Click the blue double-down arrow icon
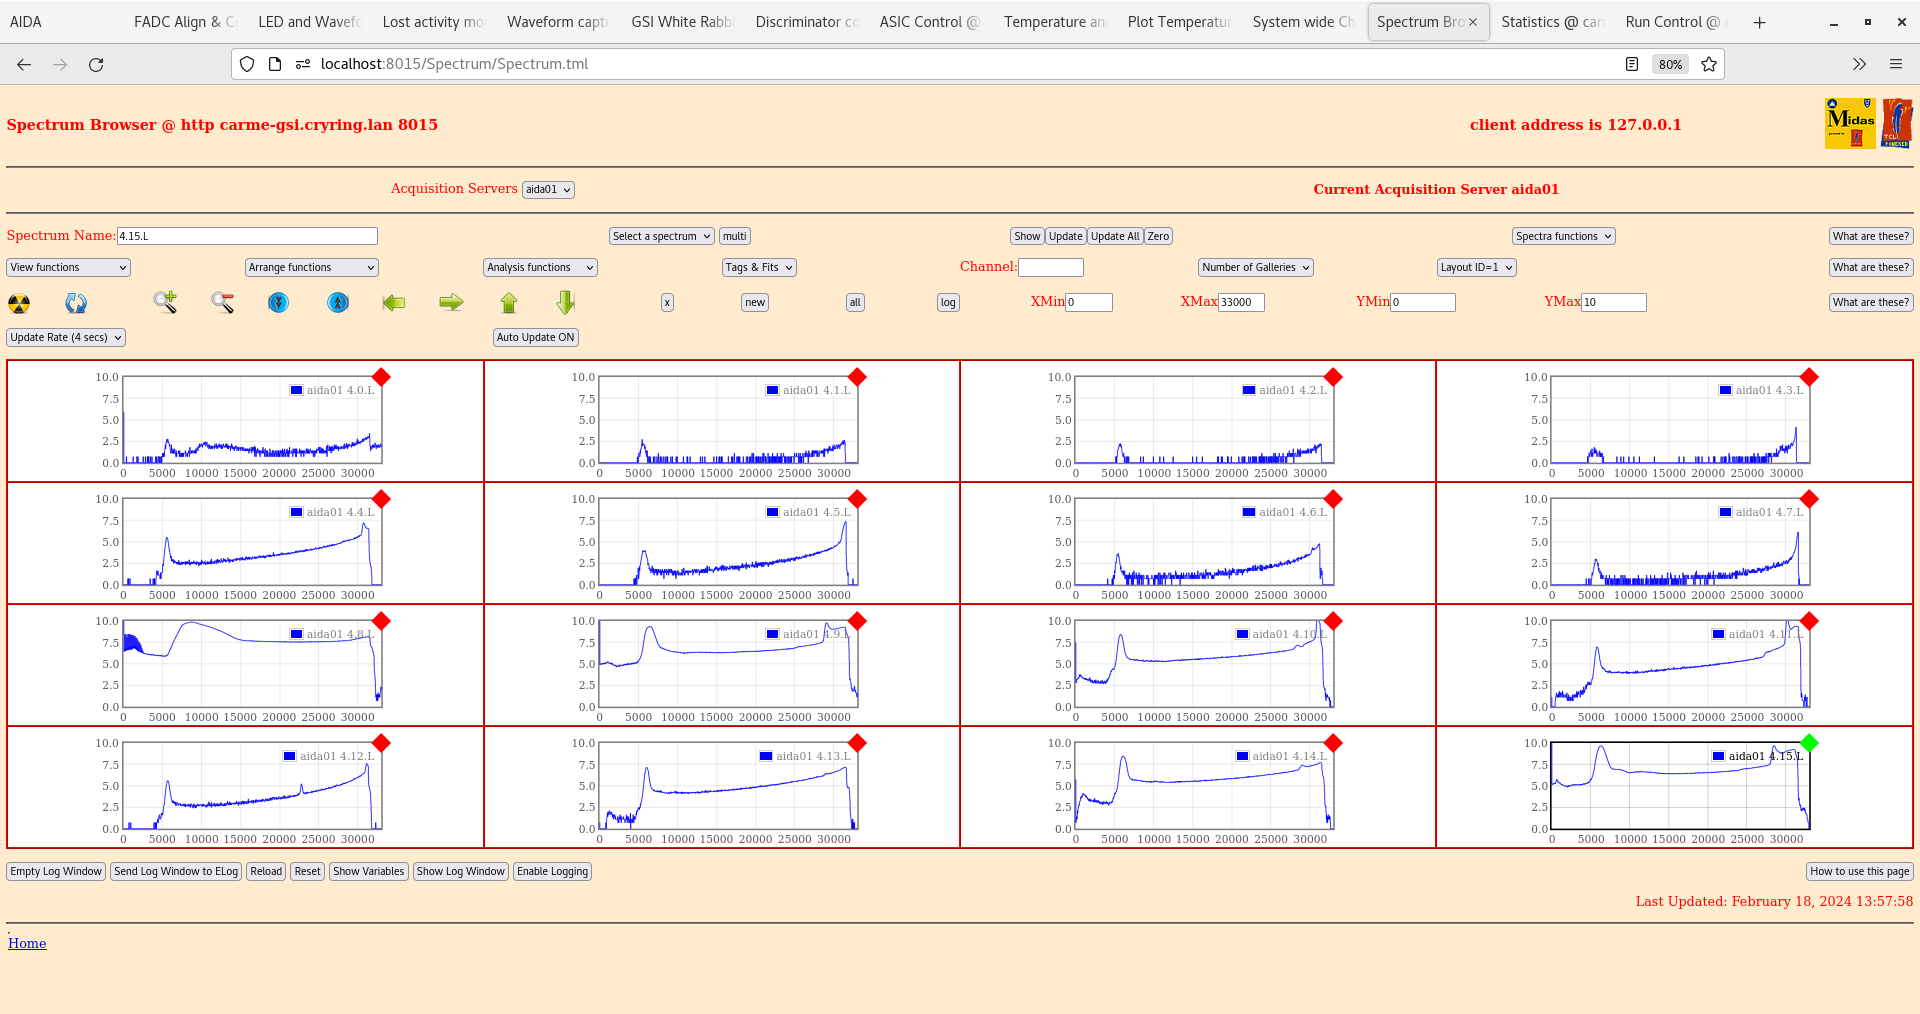Viewport: 1920px width, 1014px height. click(x=279, y=302)
